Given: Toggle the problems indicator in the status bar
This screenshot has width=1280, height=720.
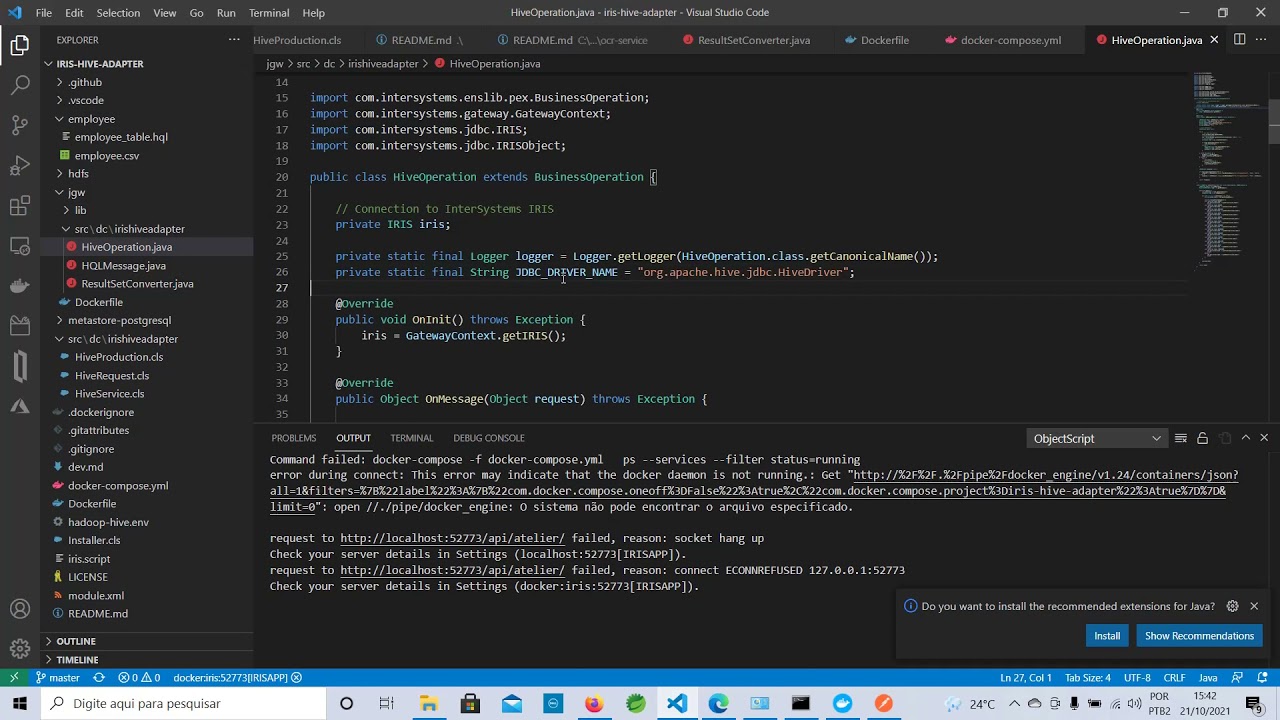Looking at the screenshot, I should click(139, 678).
